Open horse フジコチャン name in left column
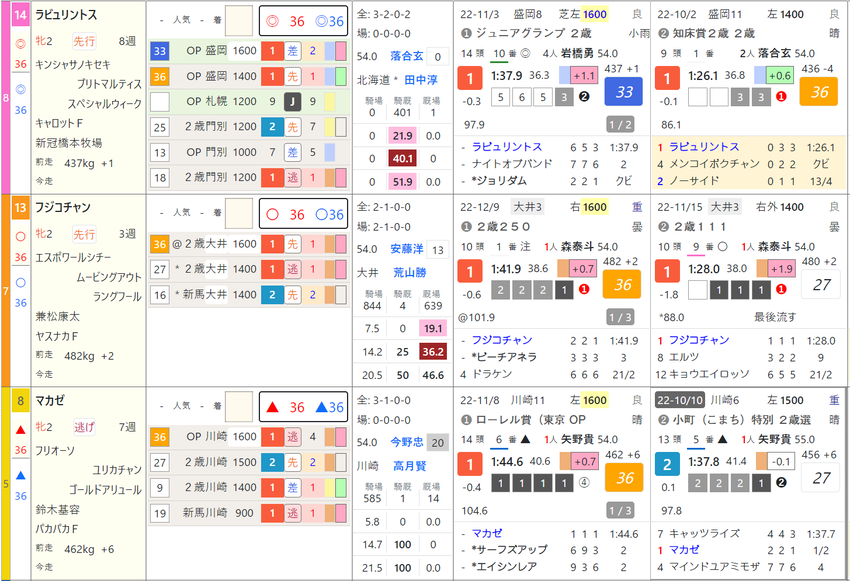This screenshot has width=850, height=581. 63,208
